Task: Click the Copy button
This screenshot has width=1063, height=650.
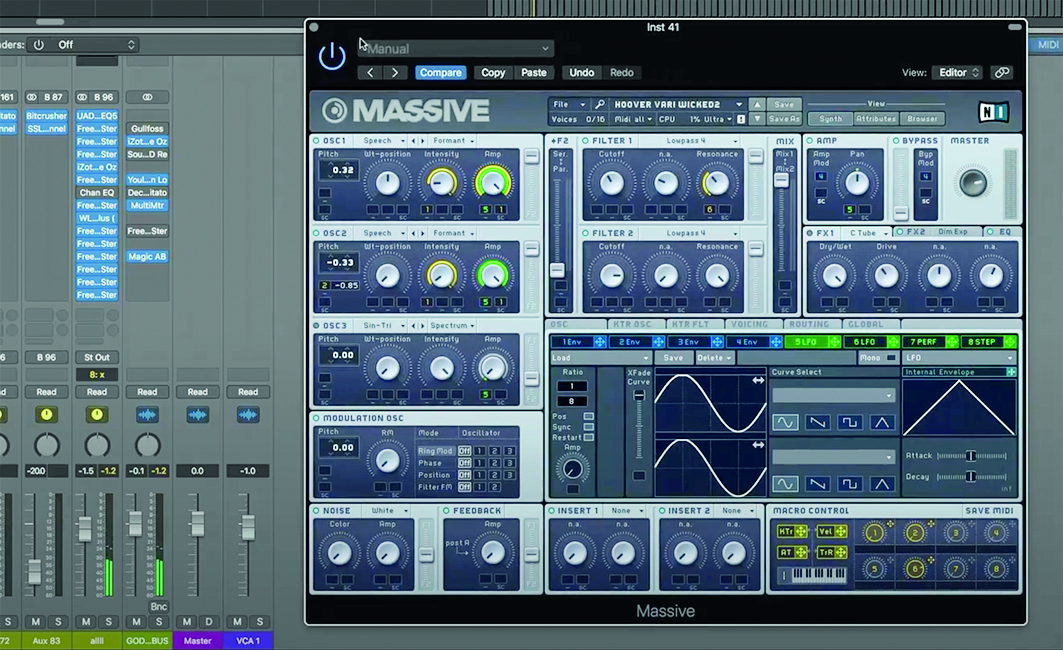Action: tap(493, 73)
